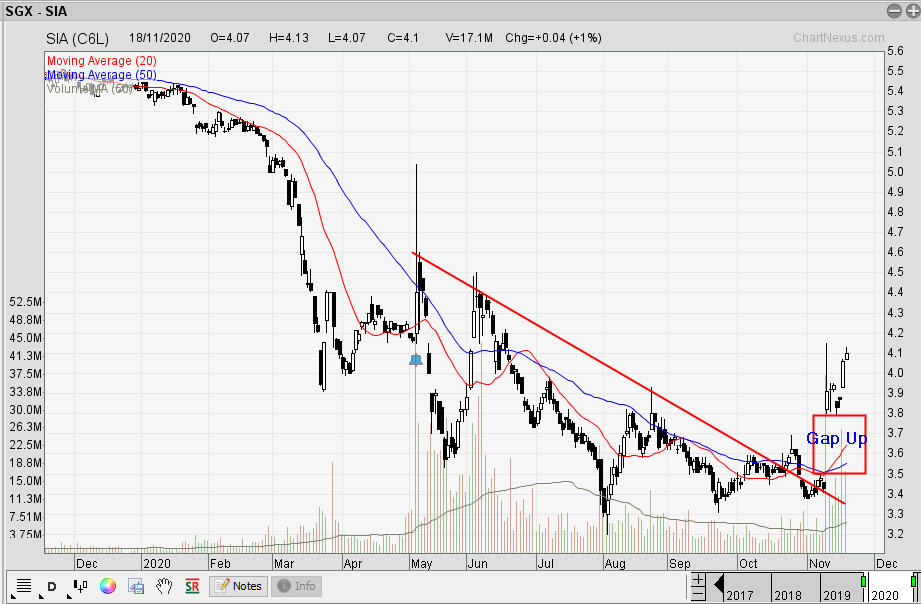
Task: Click the SIA (C6L) stock label
Action: coord(78,39)
